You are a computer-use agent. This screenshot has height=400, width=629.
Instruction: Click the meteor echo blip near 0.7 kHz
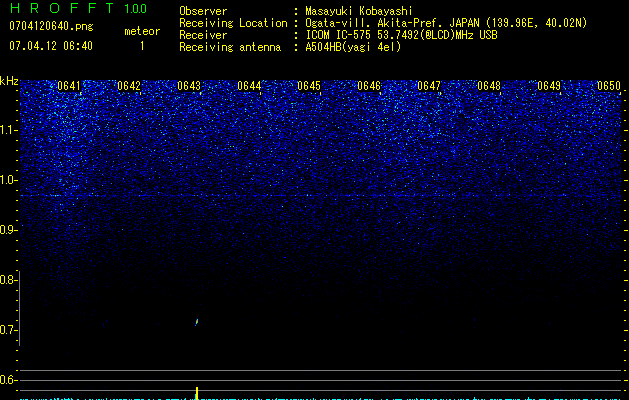tap(197, 322)
